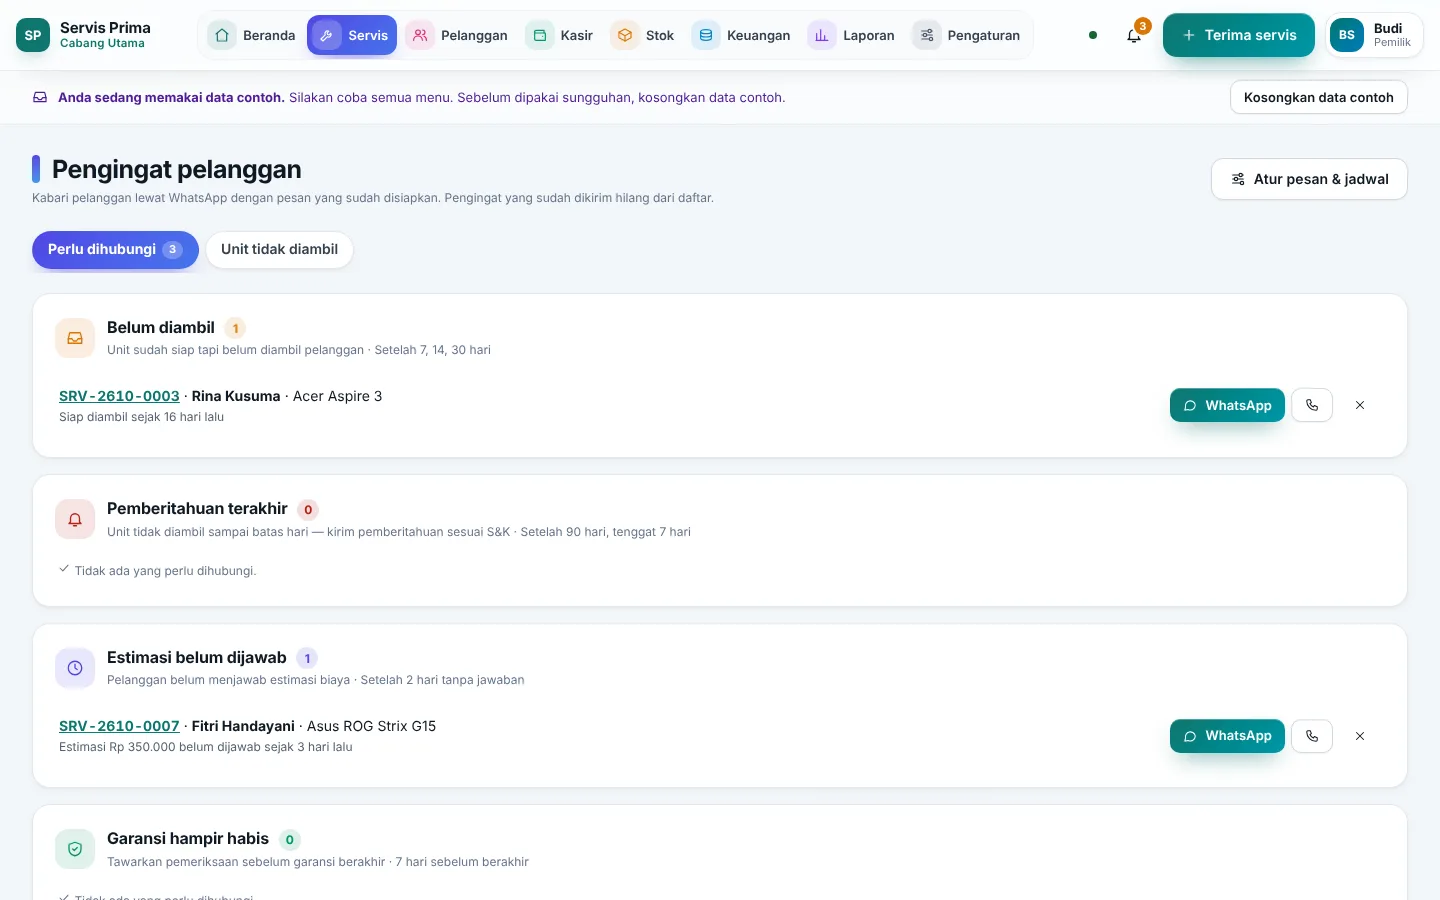
Task: Click the SP logo badge
Action: [33, 35]
